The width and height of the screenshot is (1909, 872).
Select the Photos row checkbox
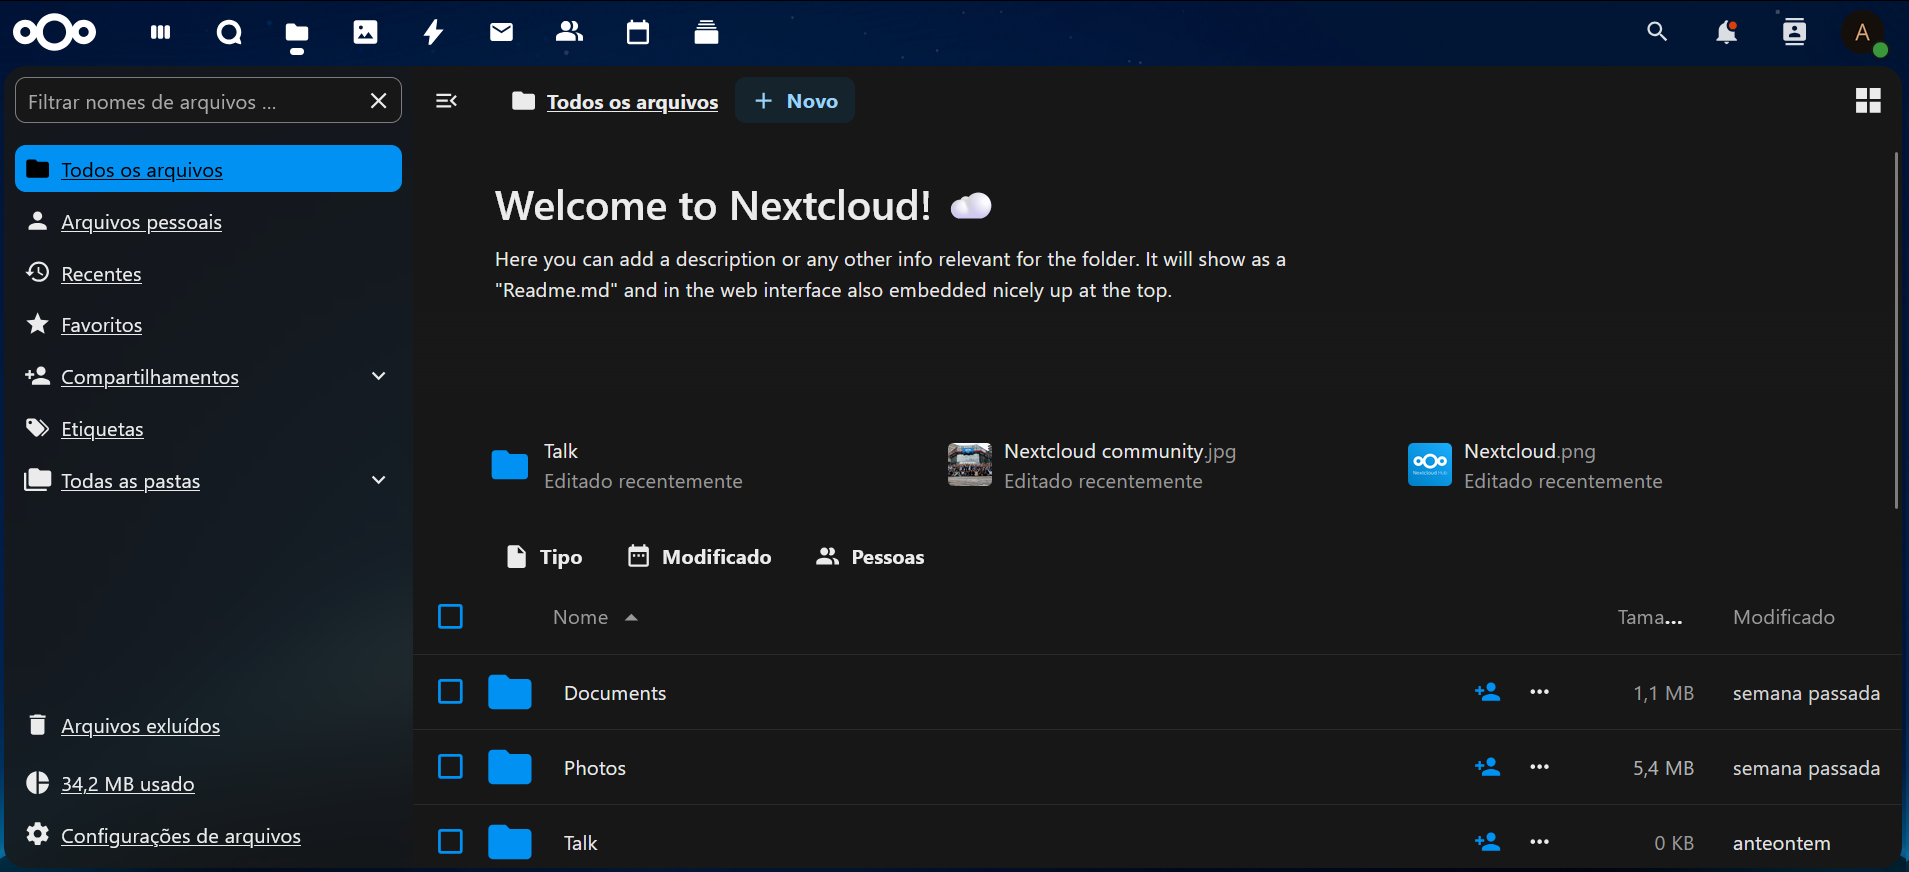tap(451, 767)
